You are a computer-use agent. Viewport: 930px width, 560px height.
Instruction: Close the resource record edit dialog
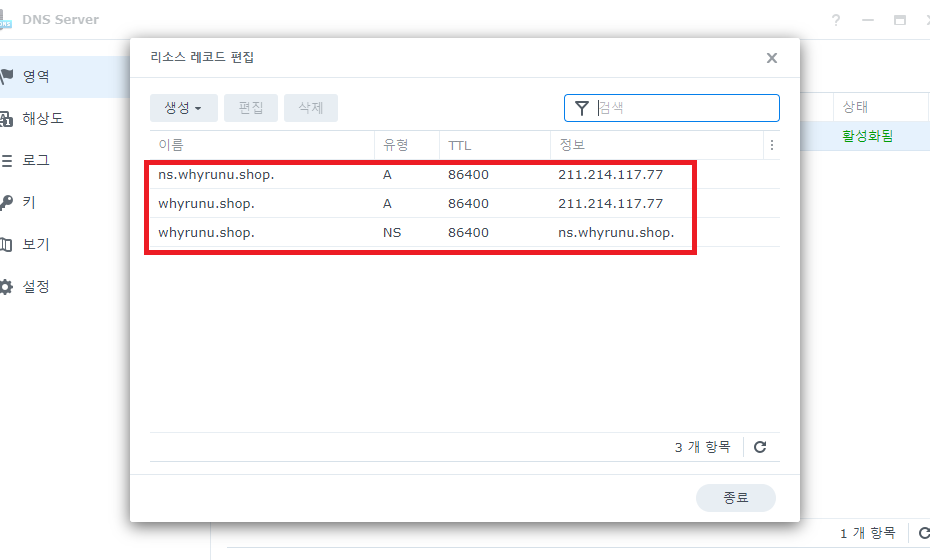tap(772, 58)
